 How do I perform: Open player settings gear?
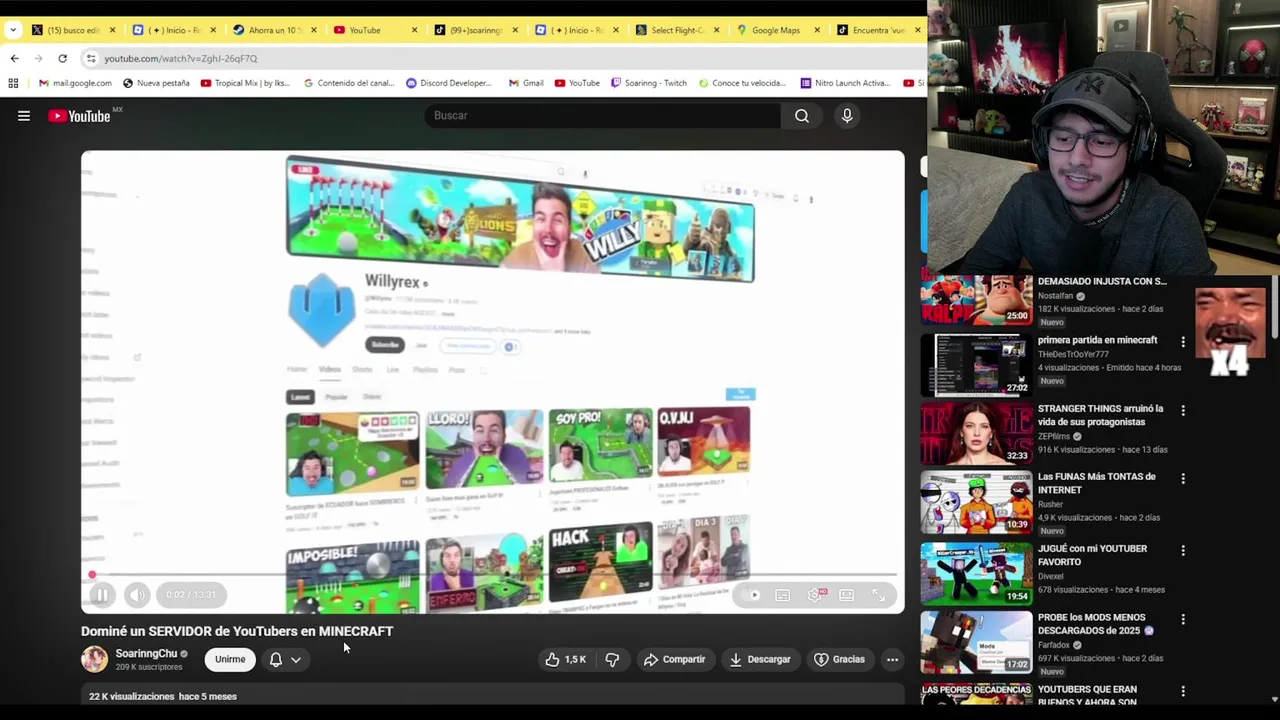click(815, 595)
